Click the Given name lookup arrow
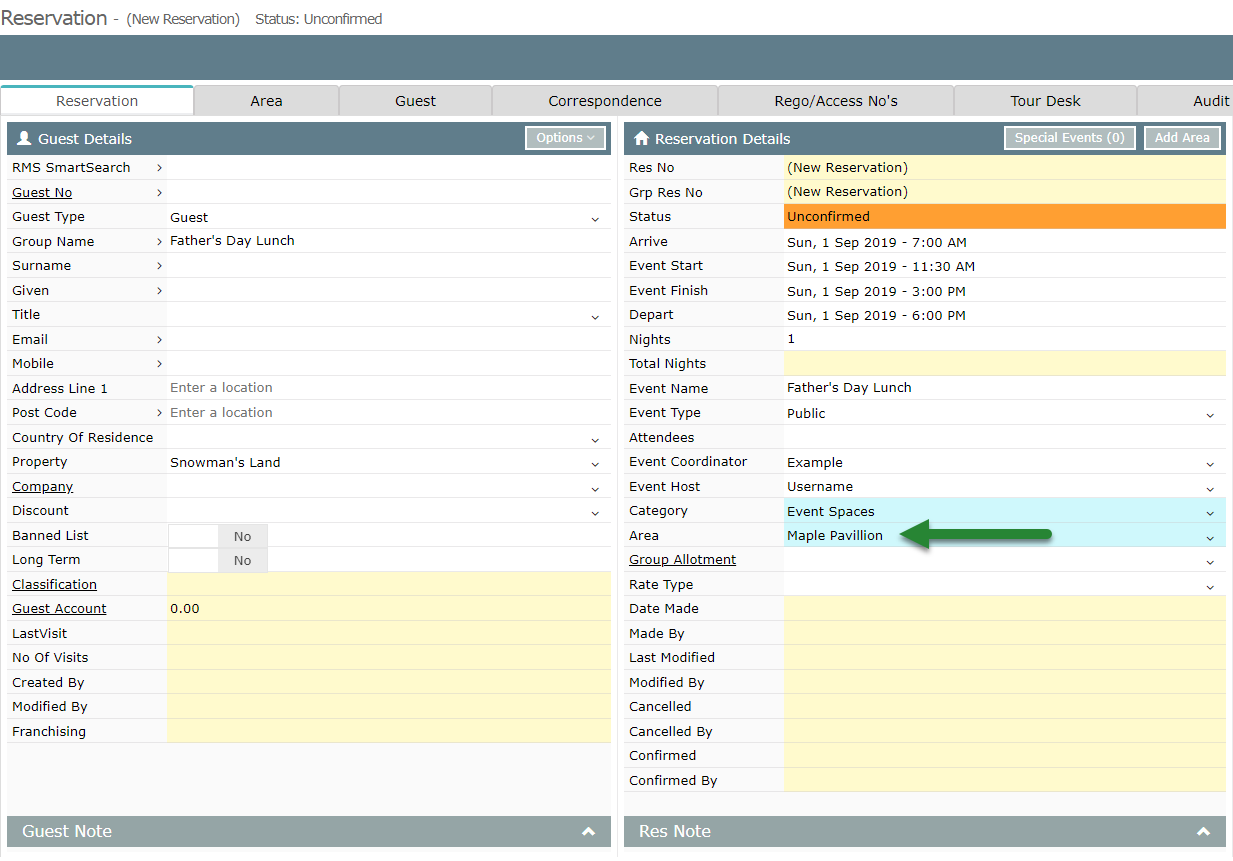Screen dimensions: 1233x861 pos(159,291)
